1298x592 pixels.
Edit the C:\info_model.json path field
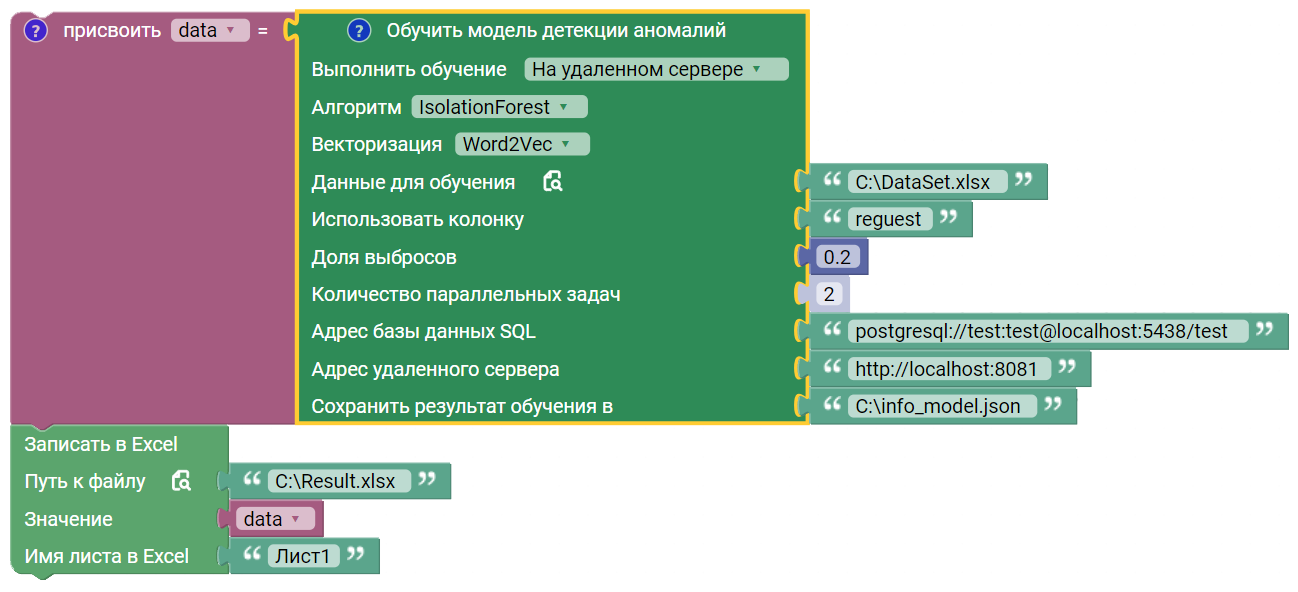(942, 406)
